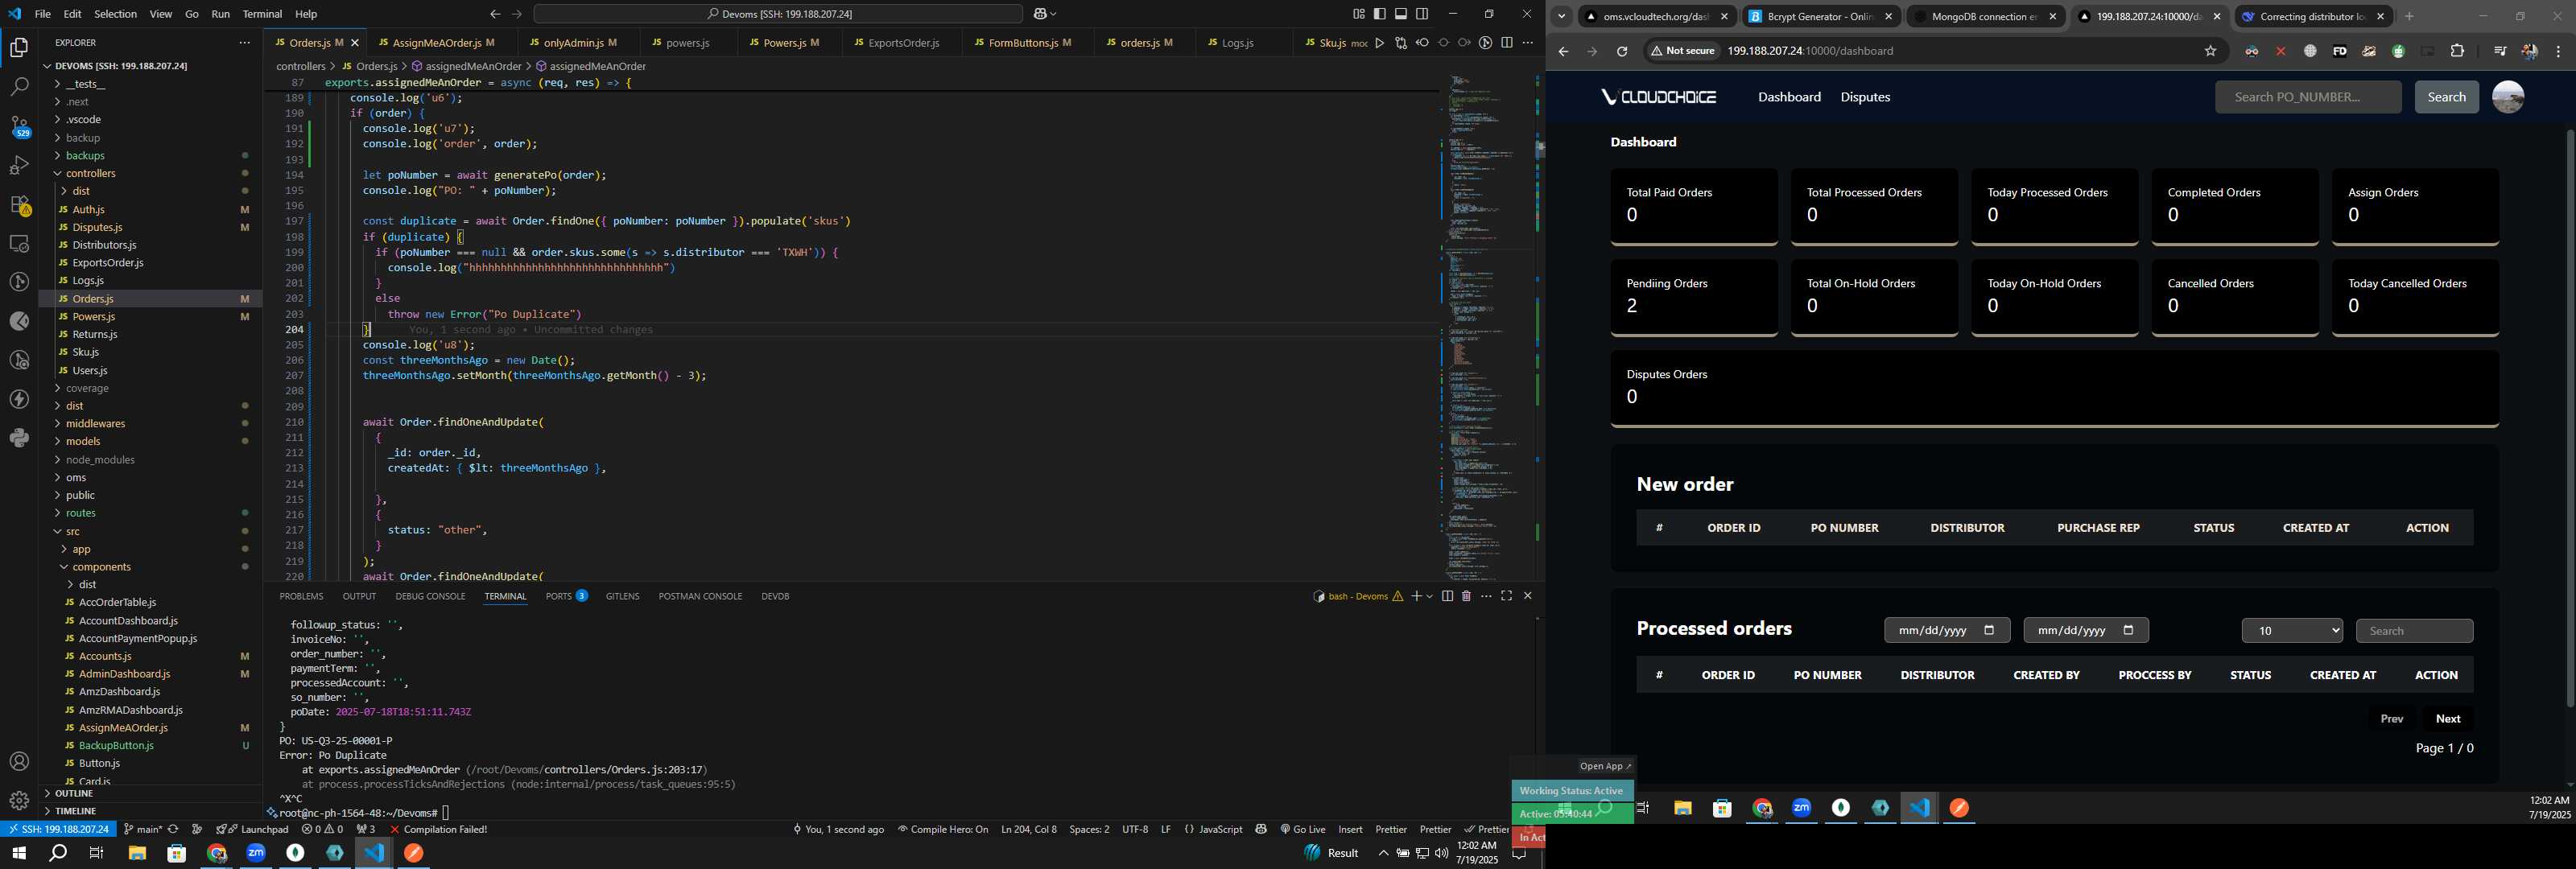Toggle Compile Hero: On in status bar
2576x869 pixels.
(x=942, y=829)
